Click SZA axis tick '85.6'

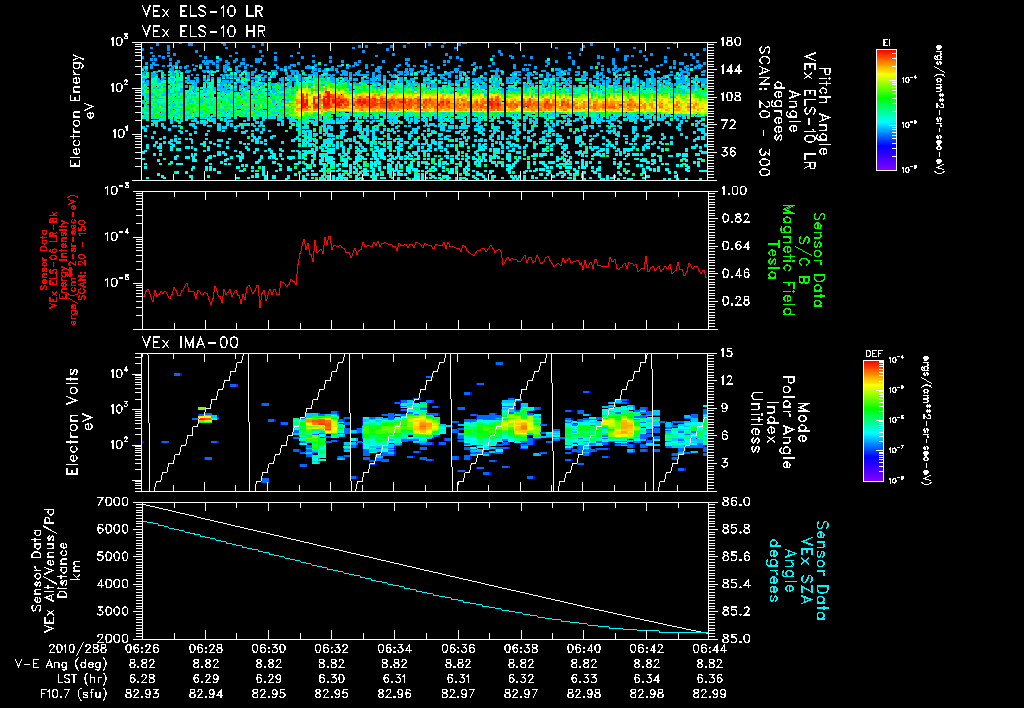pos(736,556)
